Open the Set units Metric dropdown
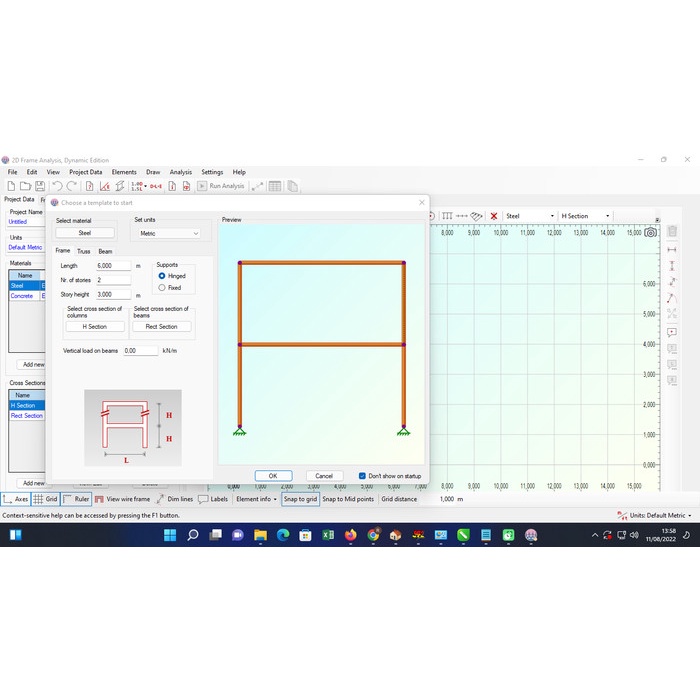The width and height of the screenshot is (700, 700). [168, 233]
